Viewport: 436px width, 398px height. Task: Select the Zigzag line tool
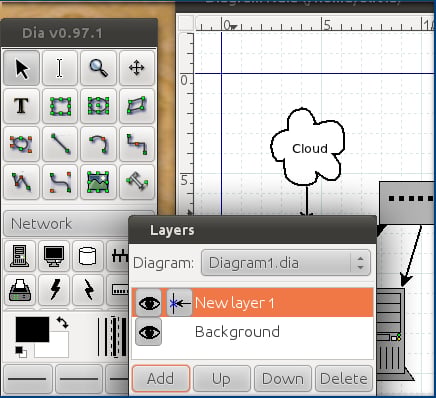137,144
